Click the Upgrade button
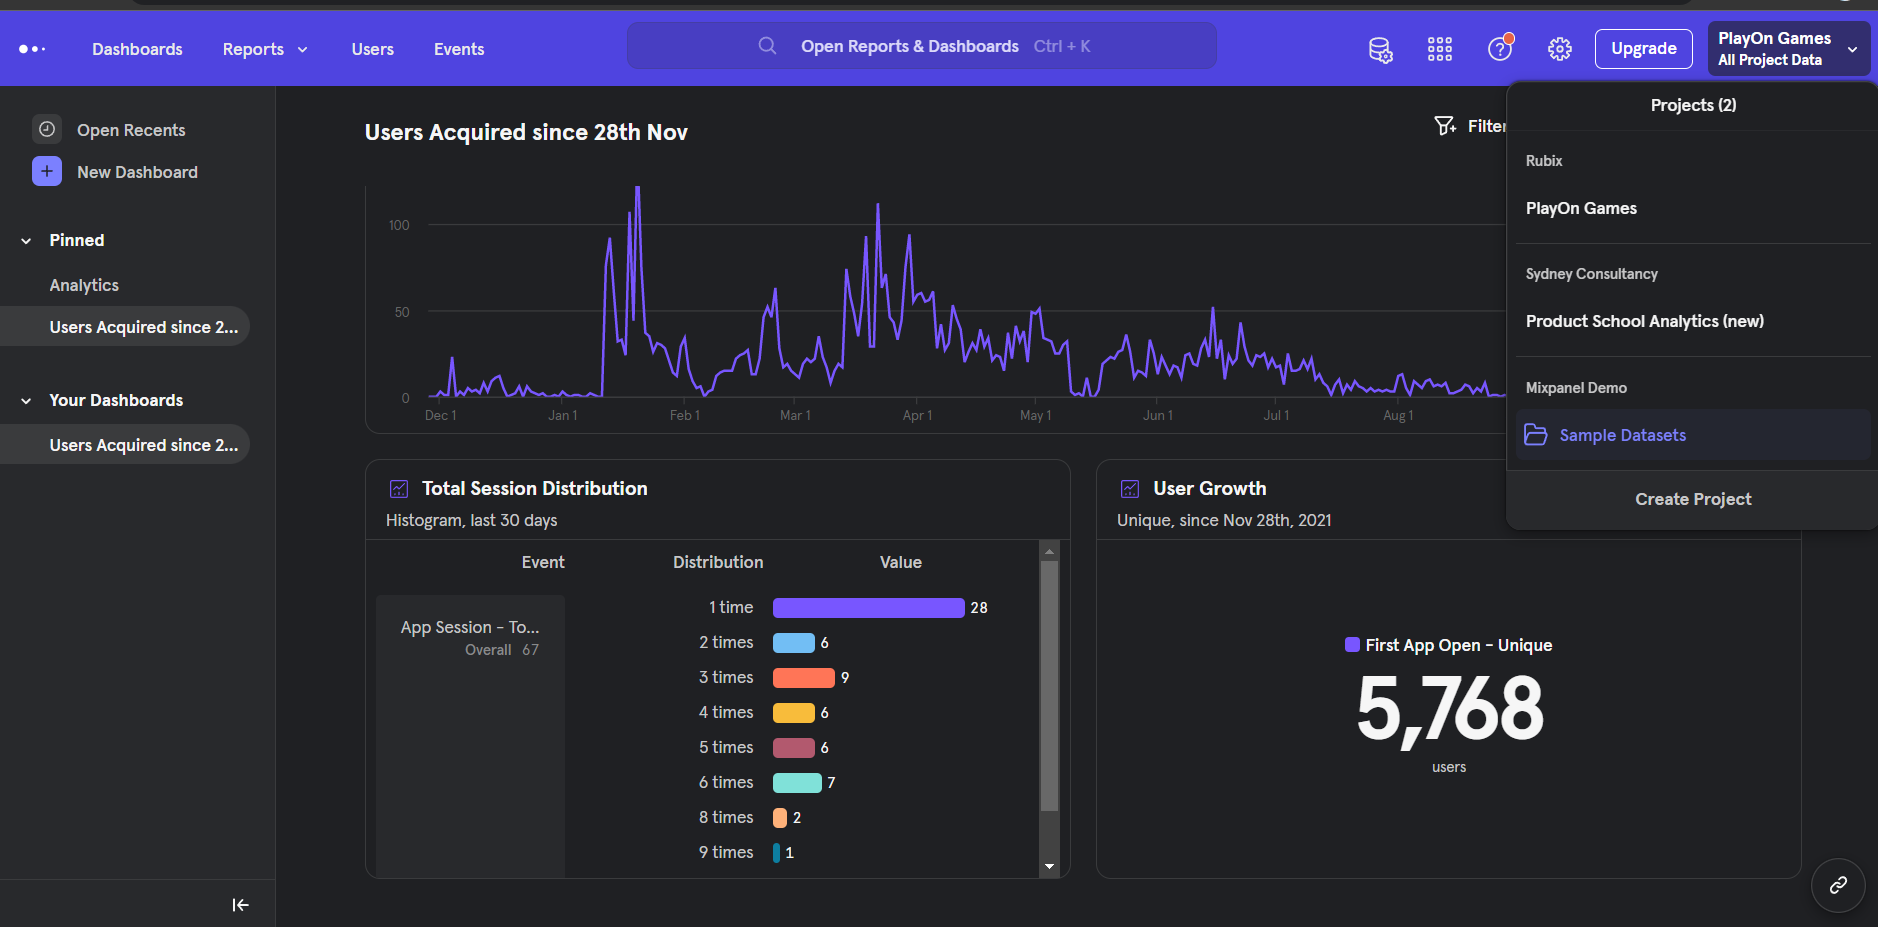Screen dimensions: 1878x927 point(1642,48)
